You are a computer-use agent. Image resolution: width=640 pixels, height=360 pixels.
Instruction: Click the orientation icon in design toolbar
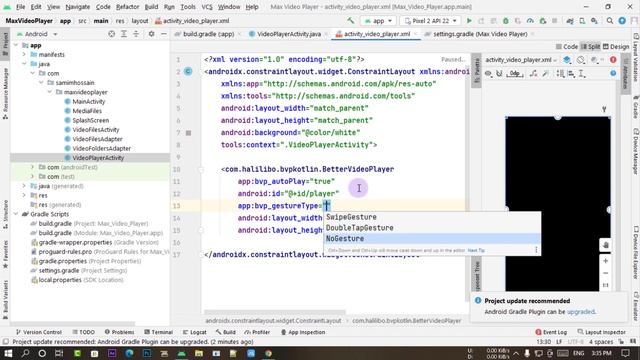[581, 60]
